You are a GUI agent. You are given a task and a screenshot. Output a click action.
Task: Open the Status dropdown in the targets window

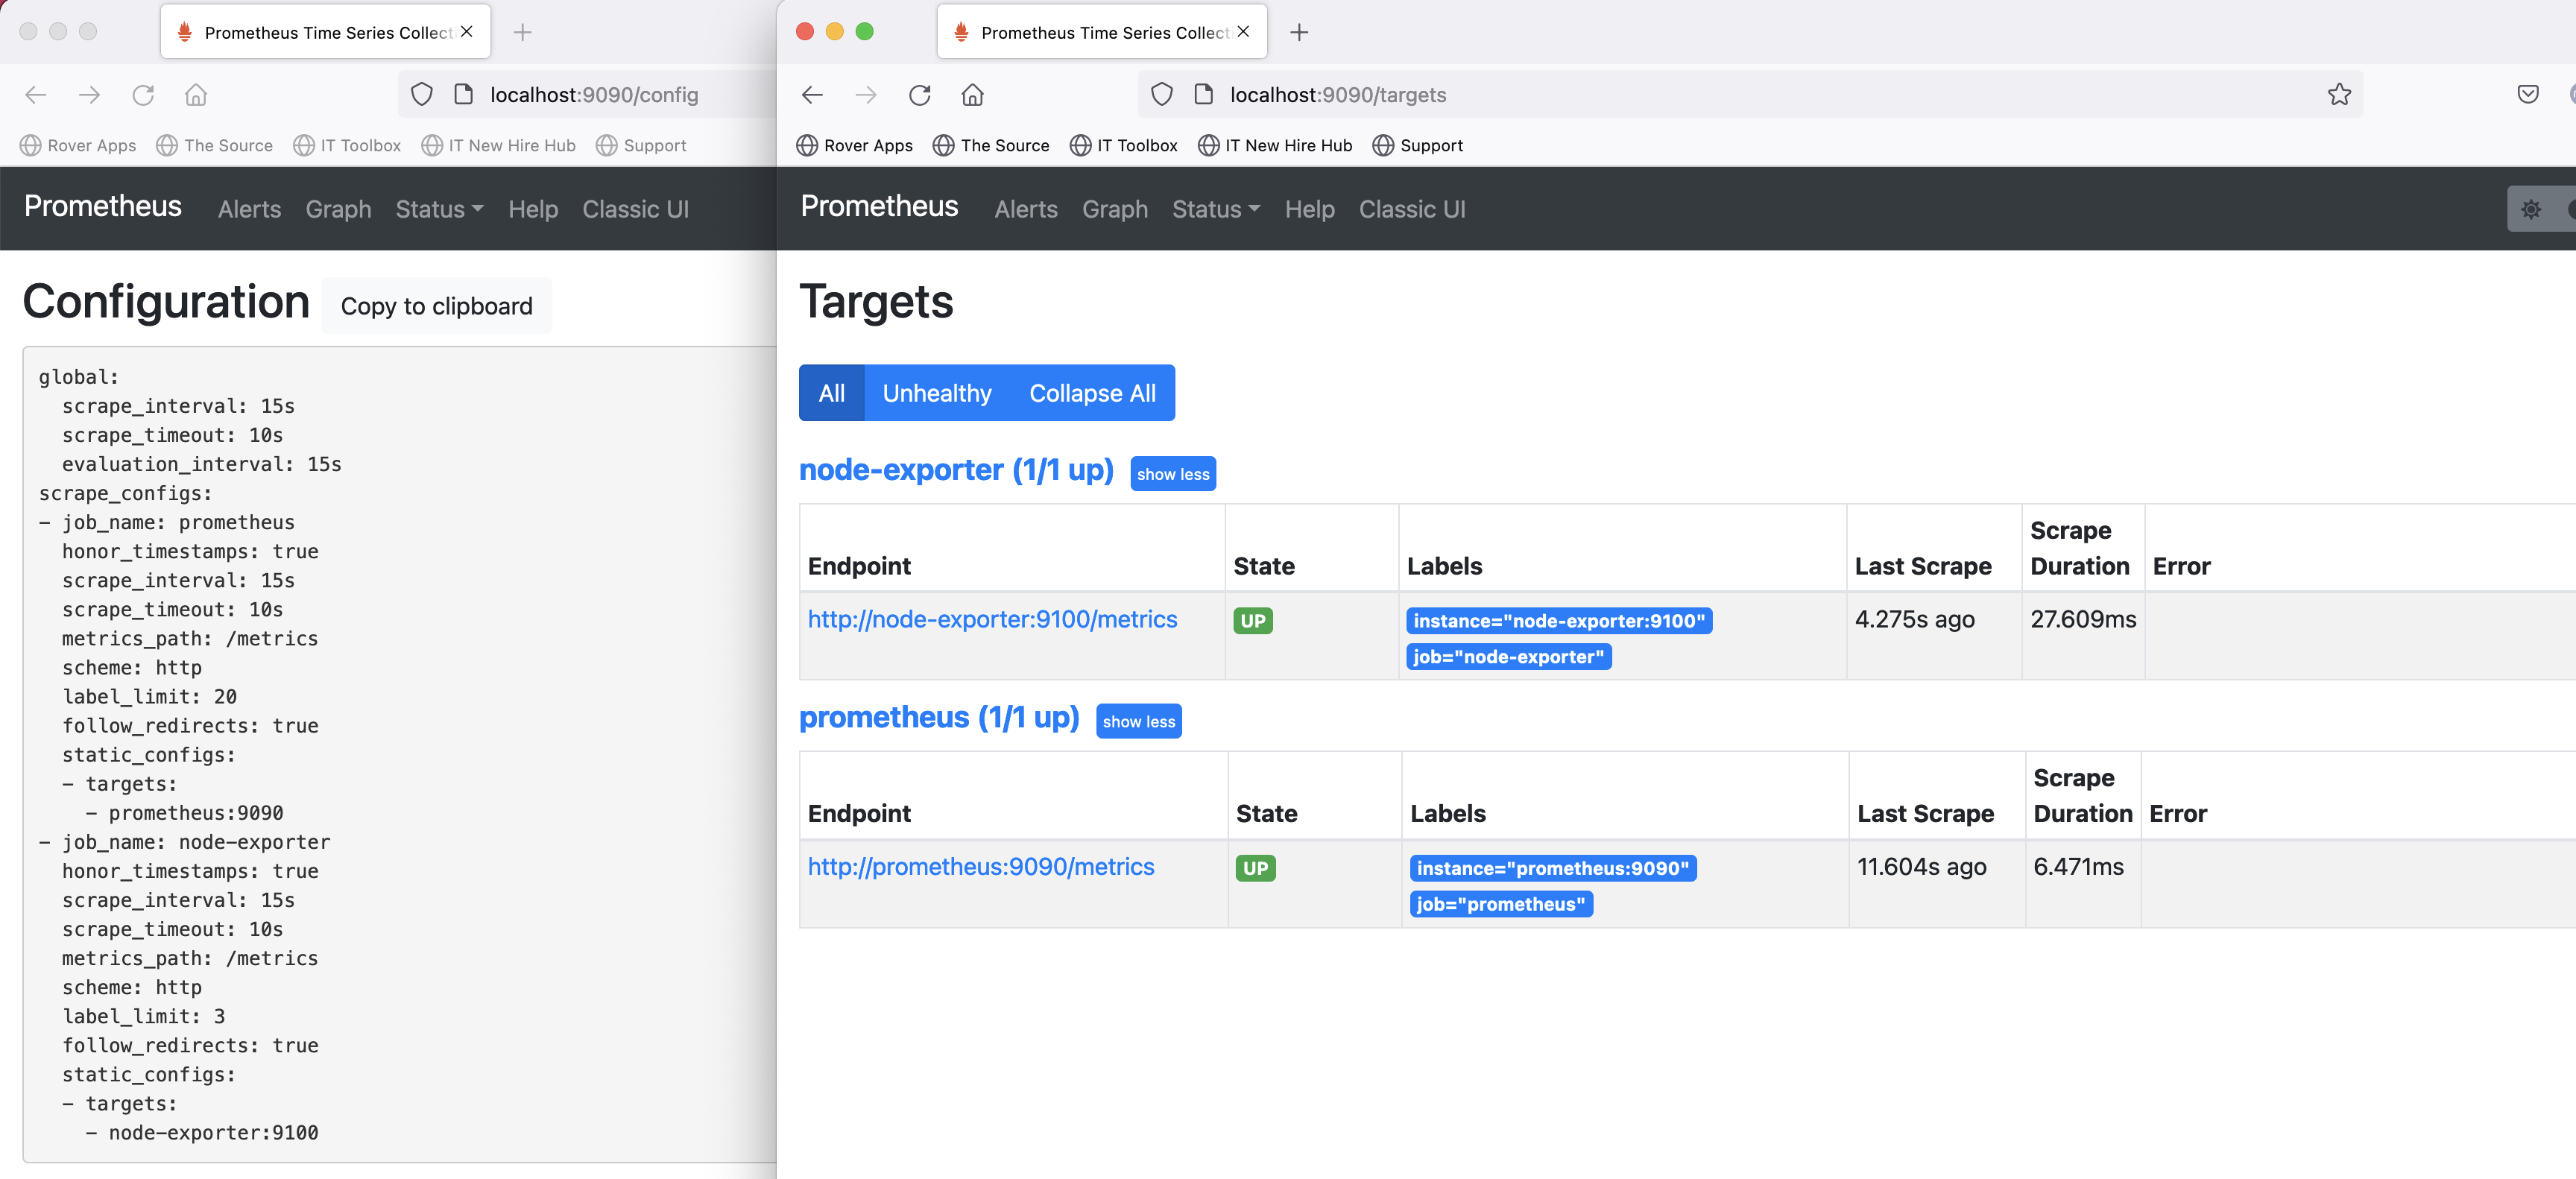1215,209
